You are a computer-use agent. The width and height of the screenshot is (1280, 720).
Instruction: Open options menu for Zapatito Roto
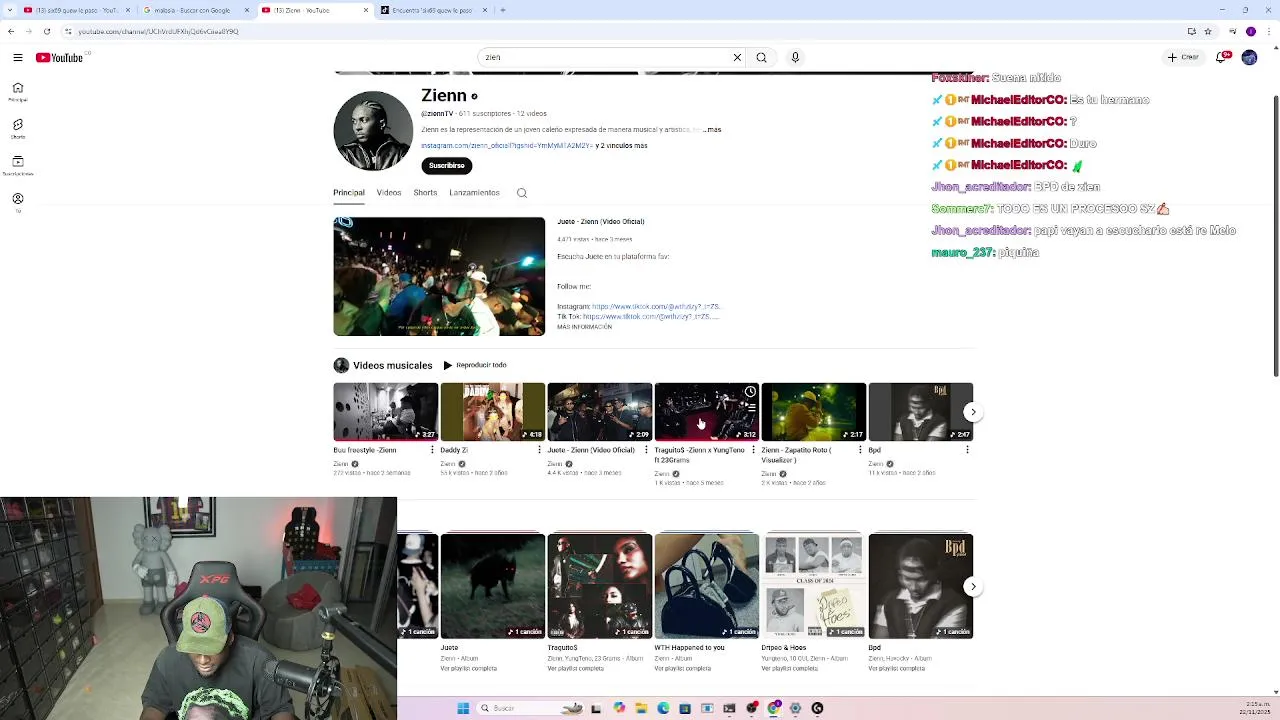pyautogui.click(x=860, y=450)
